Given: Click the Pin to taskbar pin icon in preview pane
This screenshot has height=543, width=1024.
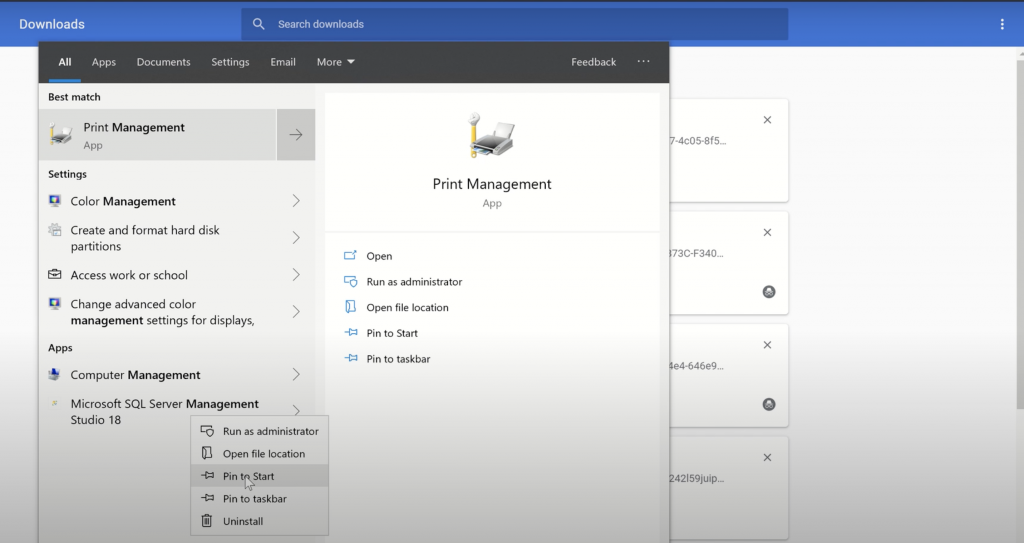Looking at the screenshot, I should pos(351,358).
